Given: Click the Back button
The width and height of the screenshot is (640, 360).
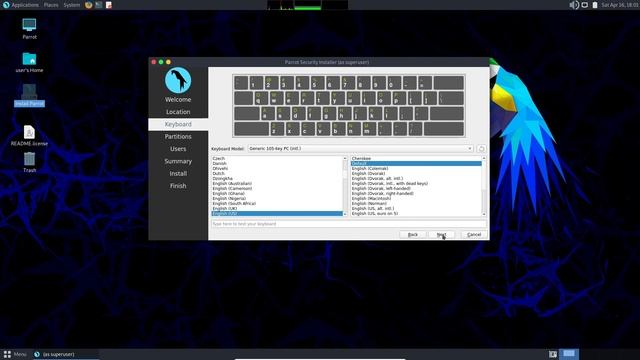Looking at the screenshot, I should click(x=413, y=235).
